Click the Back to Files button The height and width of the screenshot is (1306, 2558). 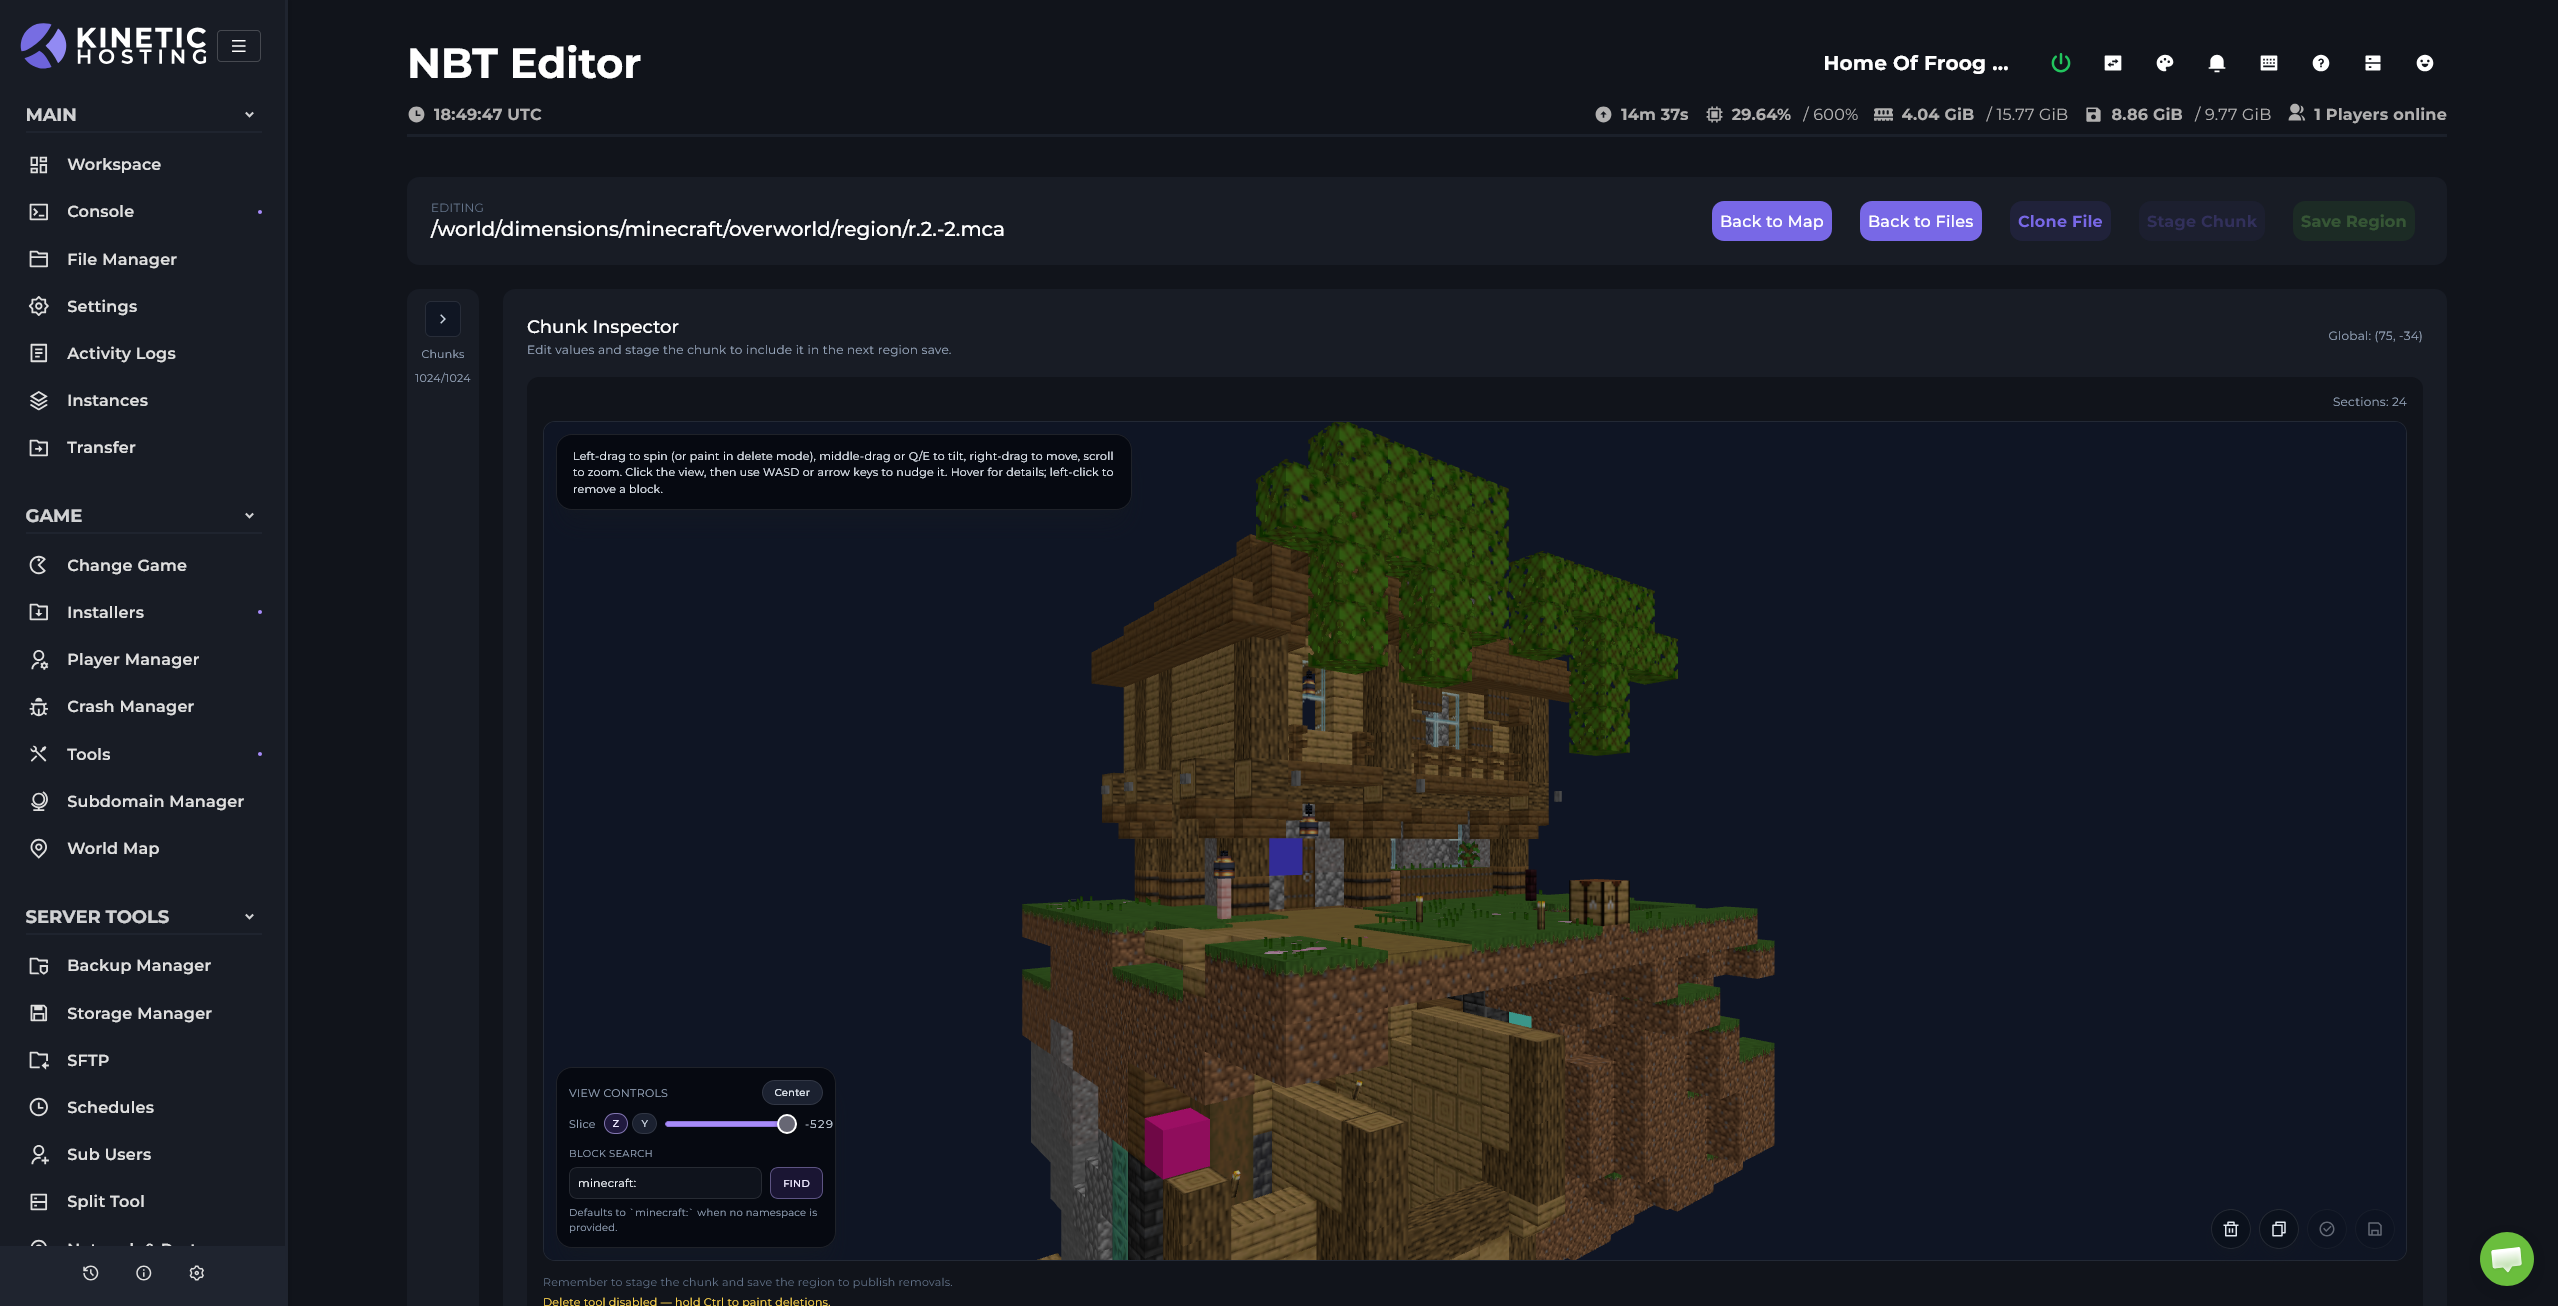point(1920,221)
